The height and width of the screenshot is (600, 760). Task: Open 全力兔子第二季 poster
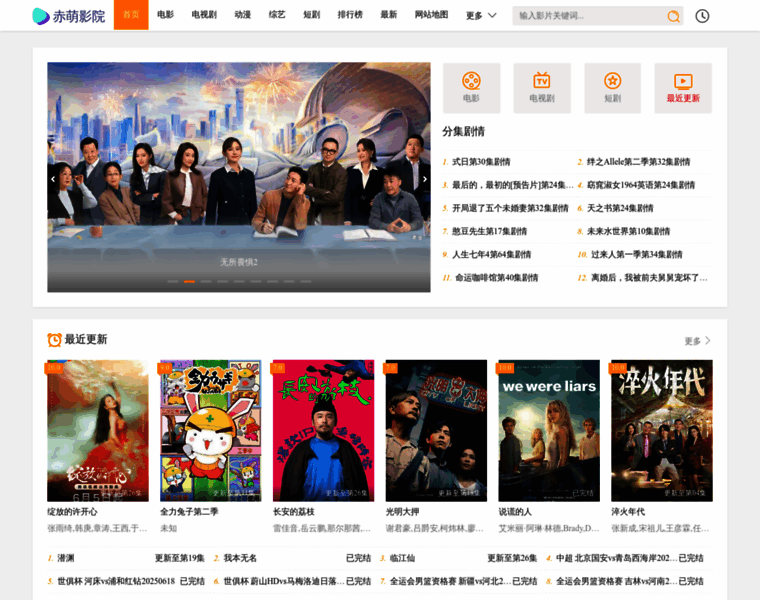point(211,430)
